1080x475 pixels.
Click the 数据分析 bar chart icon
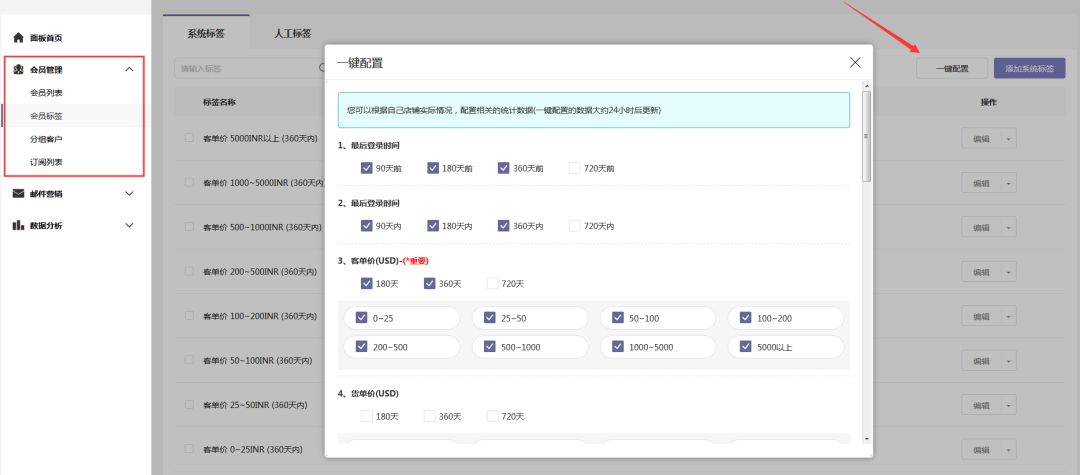[18, 226]
